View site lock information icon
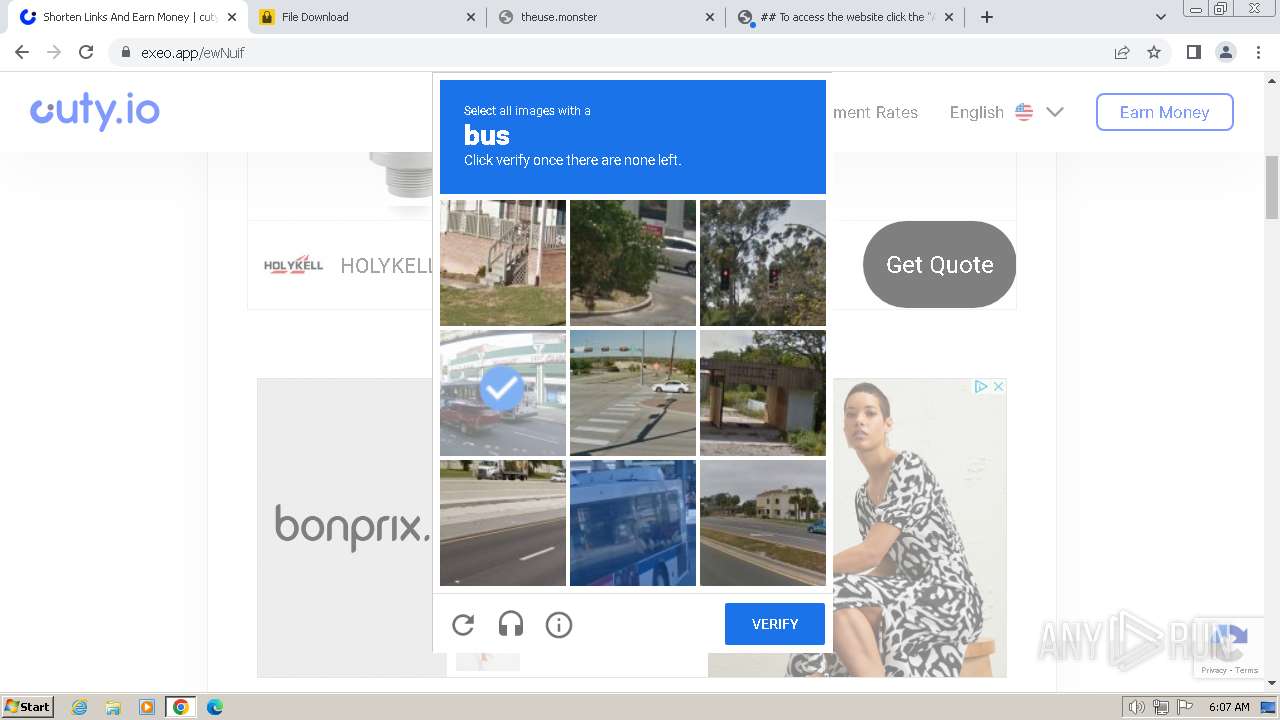The image size is (1280, 720). [x=125, y=53]
